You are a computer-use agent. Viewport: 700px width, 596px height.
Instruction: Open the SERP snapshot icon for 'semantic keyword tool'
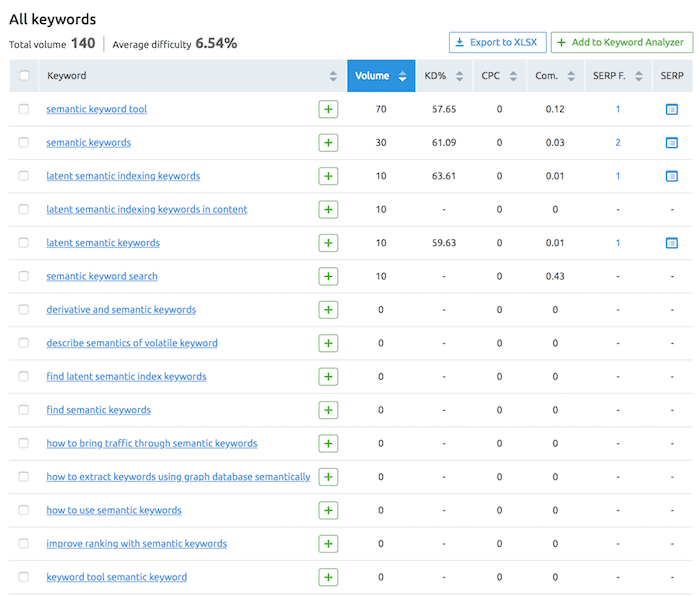[672, 109]
